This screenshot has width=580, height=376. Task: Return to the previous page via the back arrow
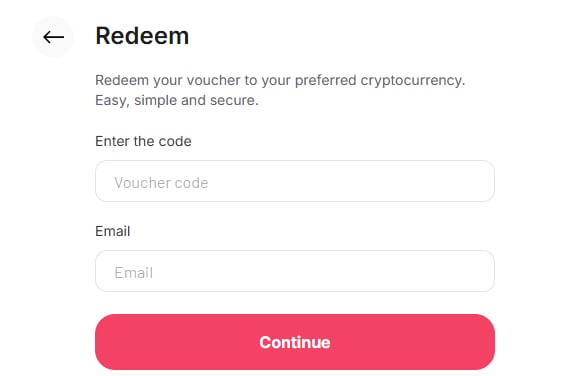[x=53, y=37]
